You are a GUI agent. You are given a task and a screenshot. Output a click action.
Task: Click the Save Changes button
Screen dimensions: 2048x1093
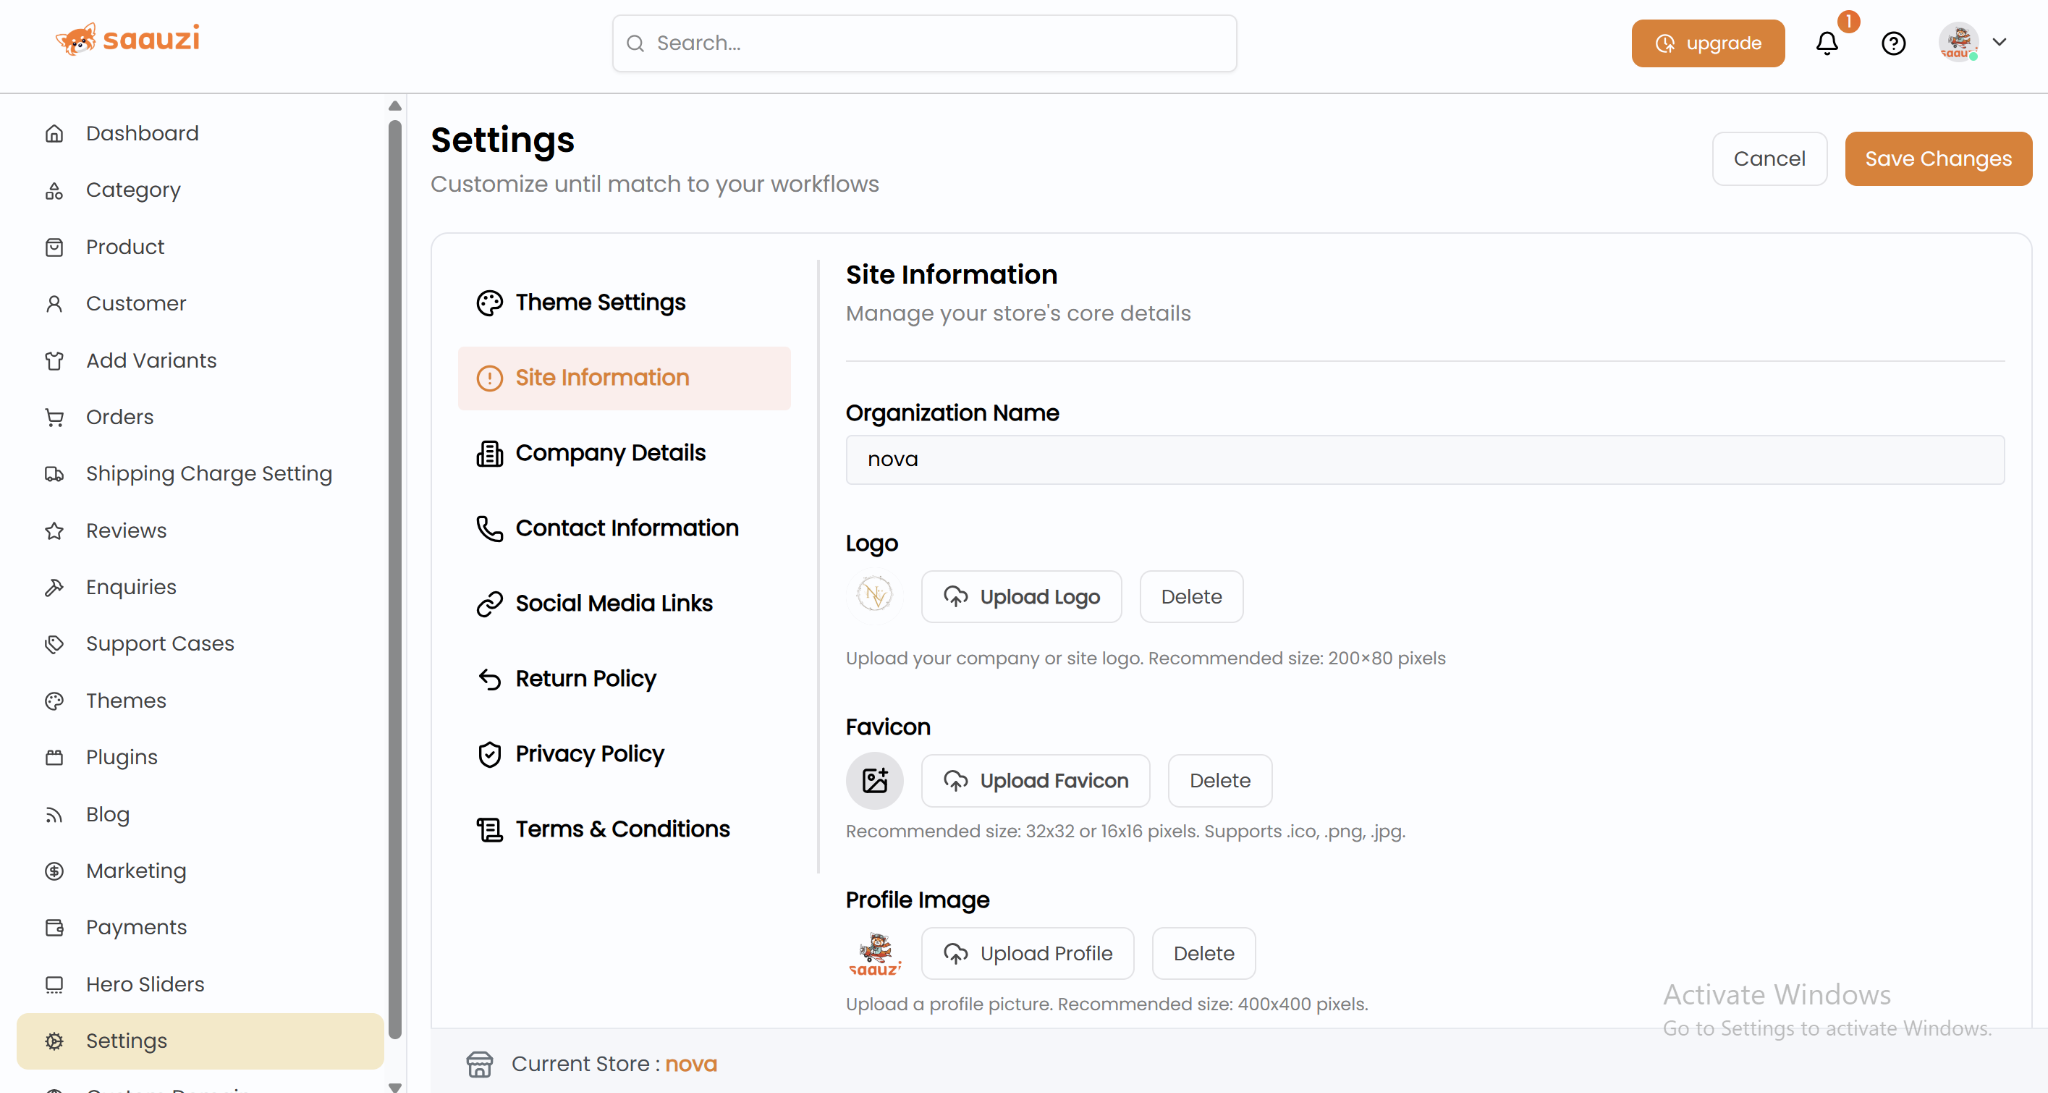point(1937,159)
